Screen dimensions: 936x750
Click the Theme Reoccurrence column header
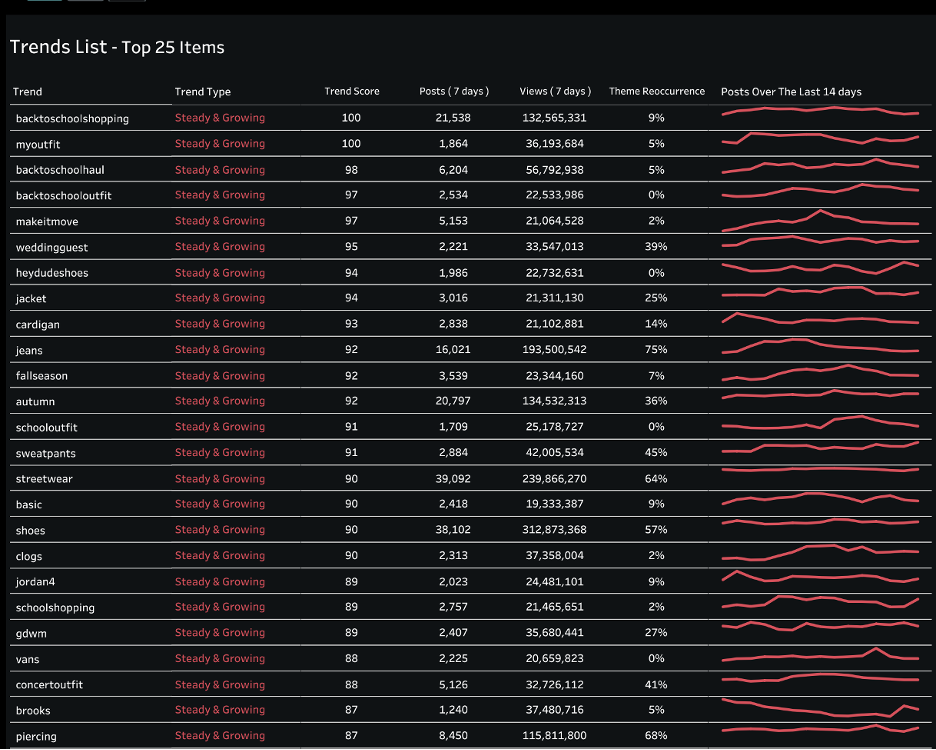tap(657, 92)
